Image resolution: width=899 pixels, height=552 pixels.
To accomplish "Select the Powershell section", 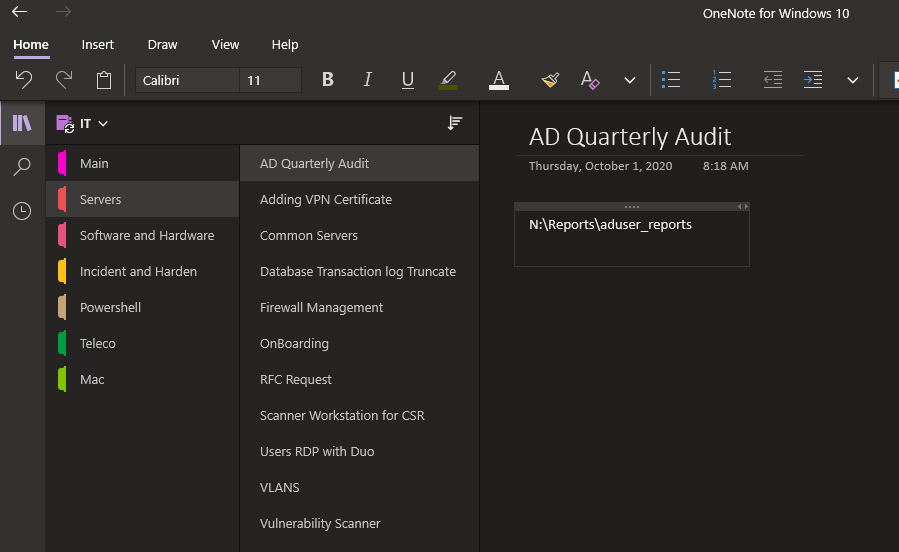I will [x=110, y=307].
